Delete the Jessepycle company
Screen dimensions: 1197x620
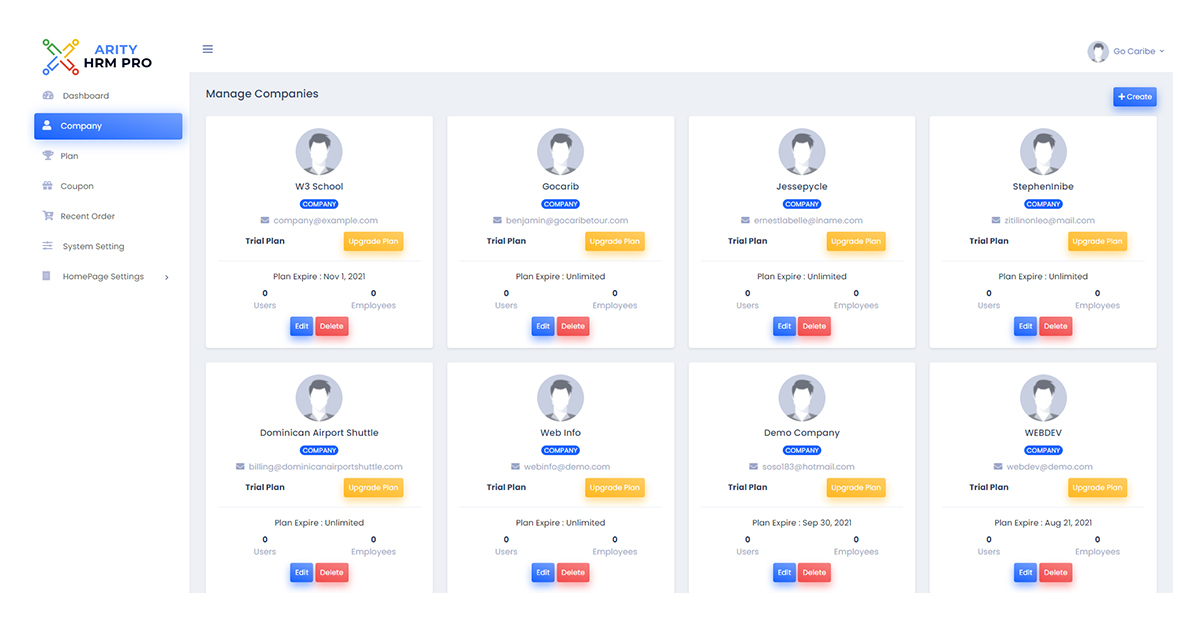[x=814, y=326]
